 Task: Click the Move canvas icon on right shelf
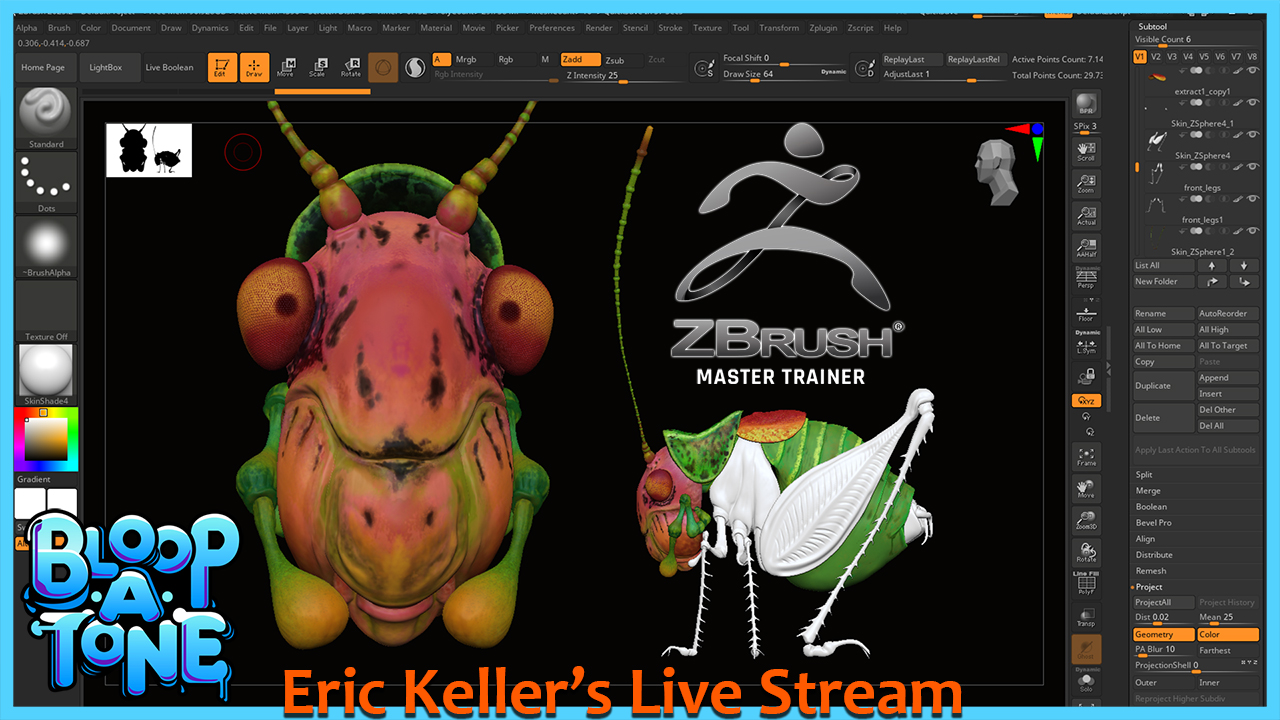pos(1086,489)
